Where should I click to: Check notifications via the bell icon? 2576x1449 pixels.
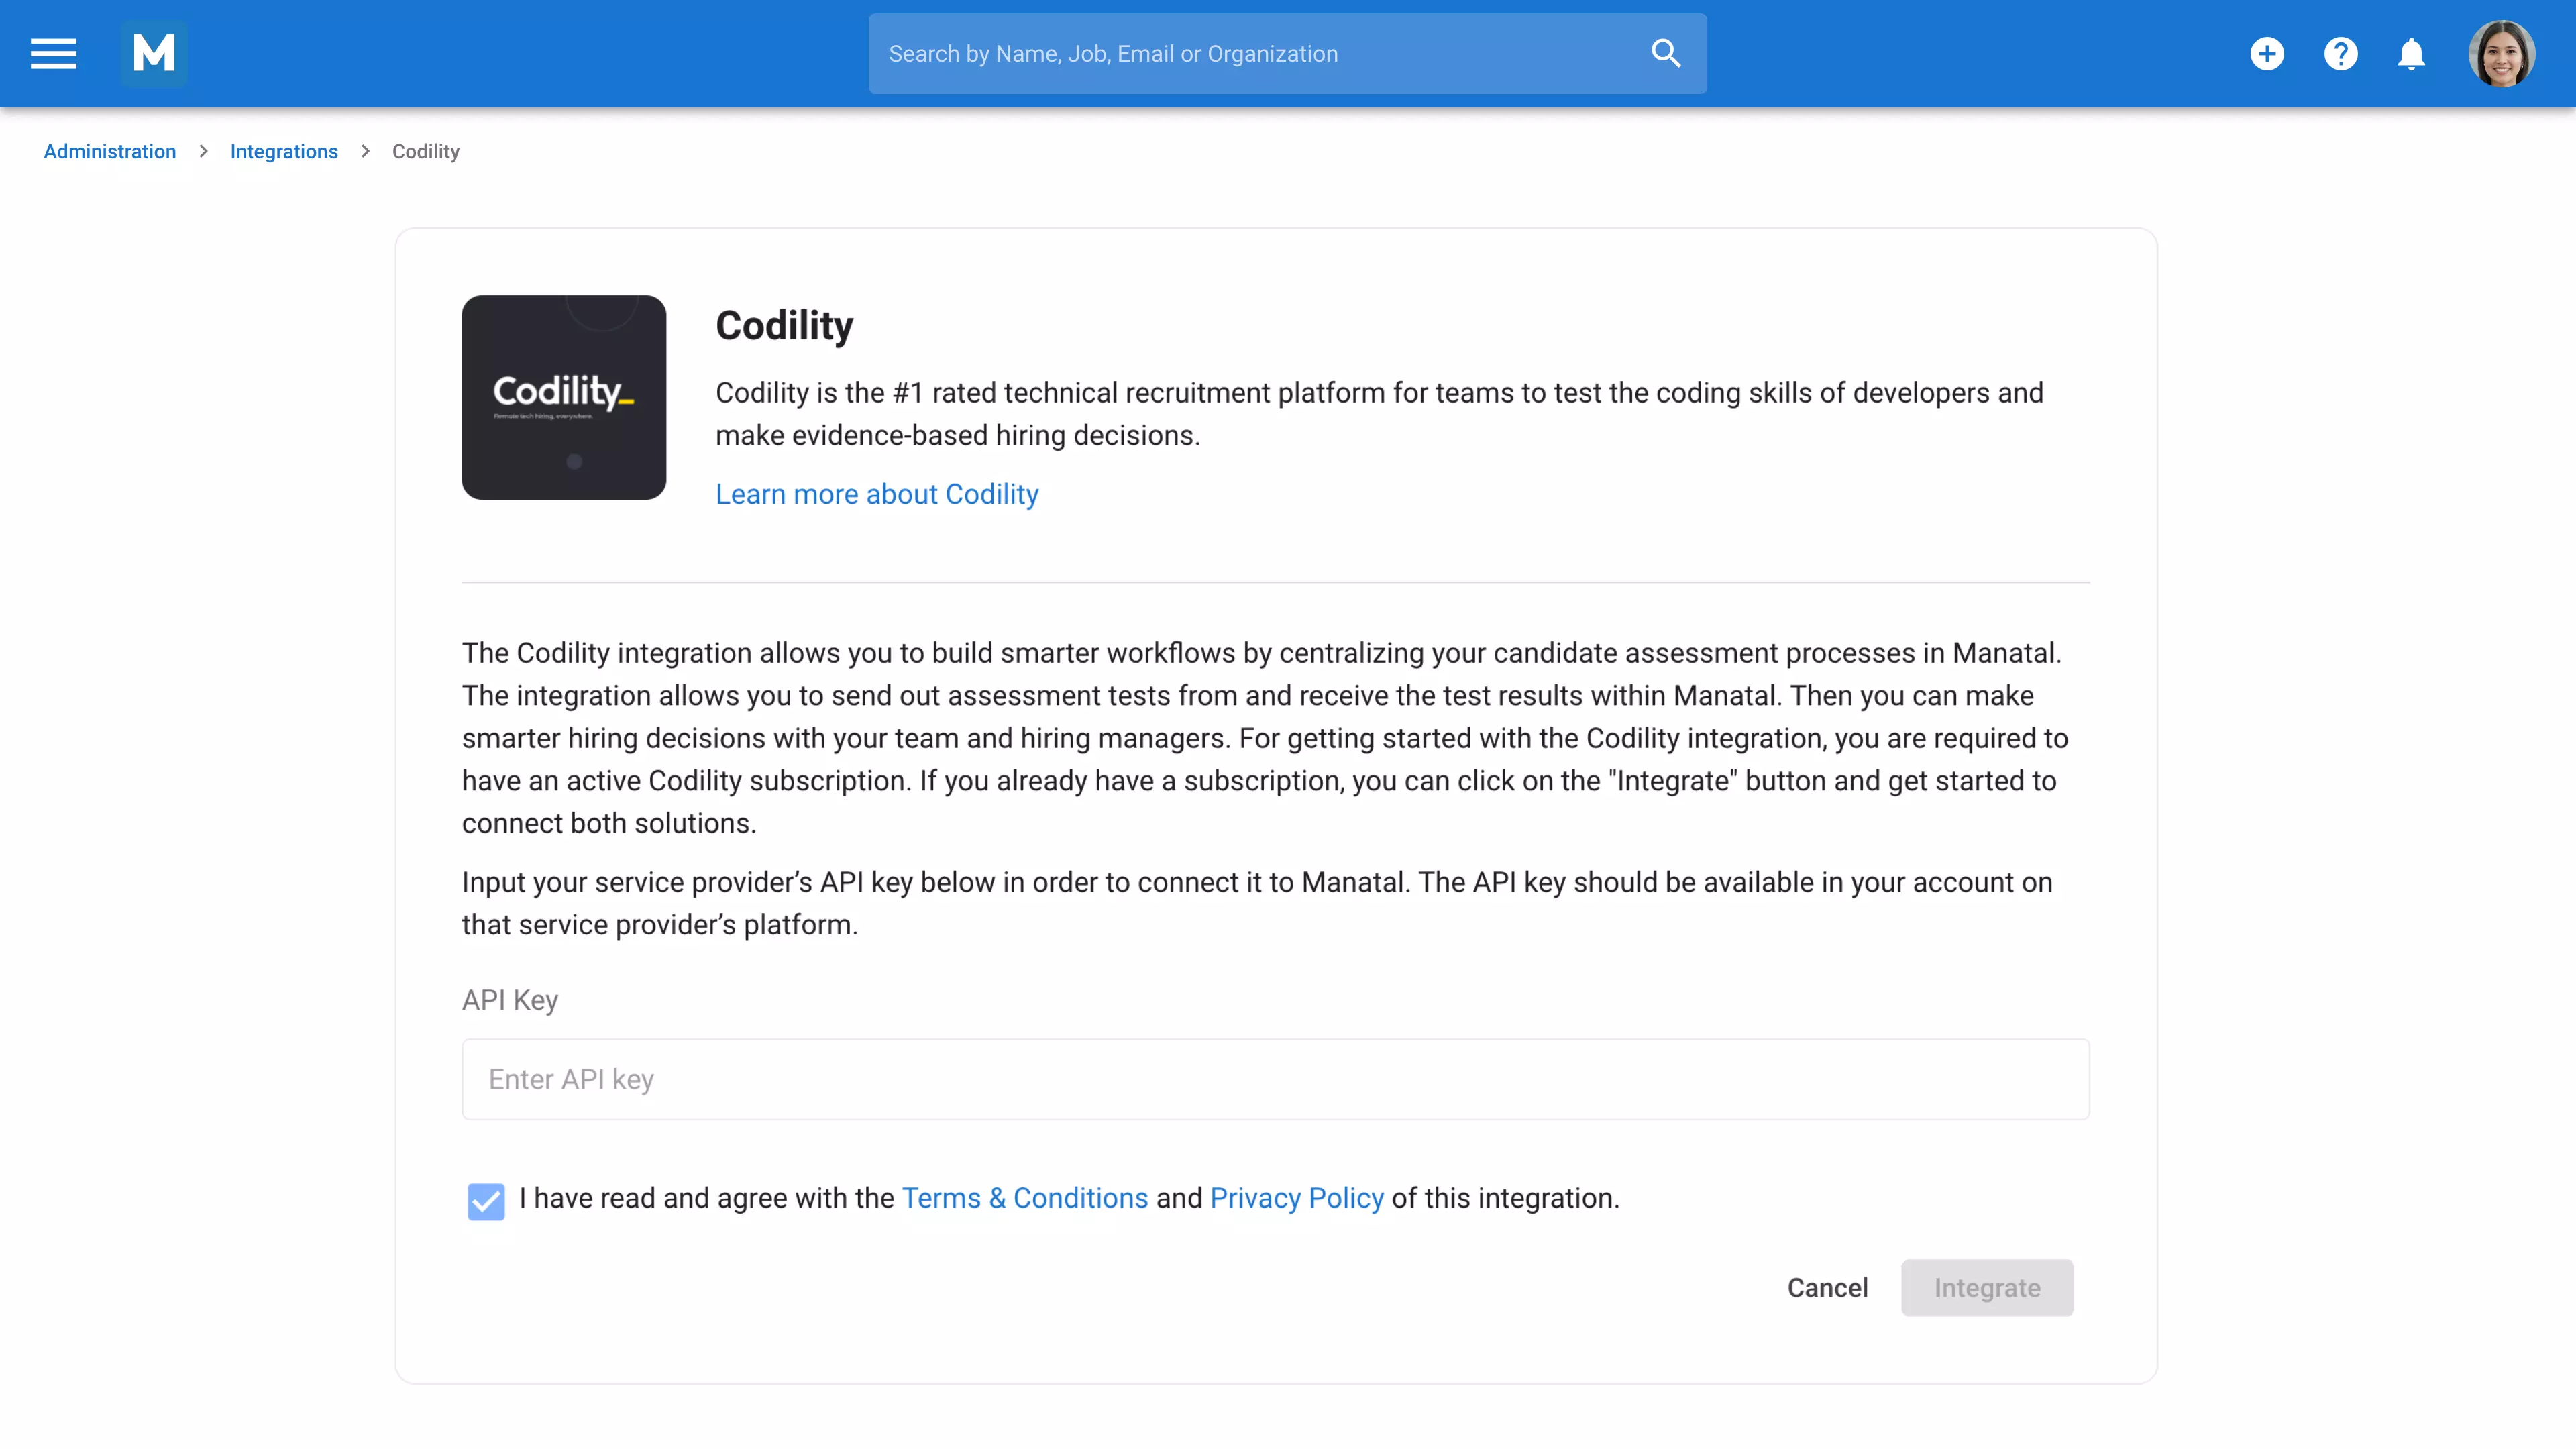[2411, 53]
